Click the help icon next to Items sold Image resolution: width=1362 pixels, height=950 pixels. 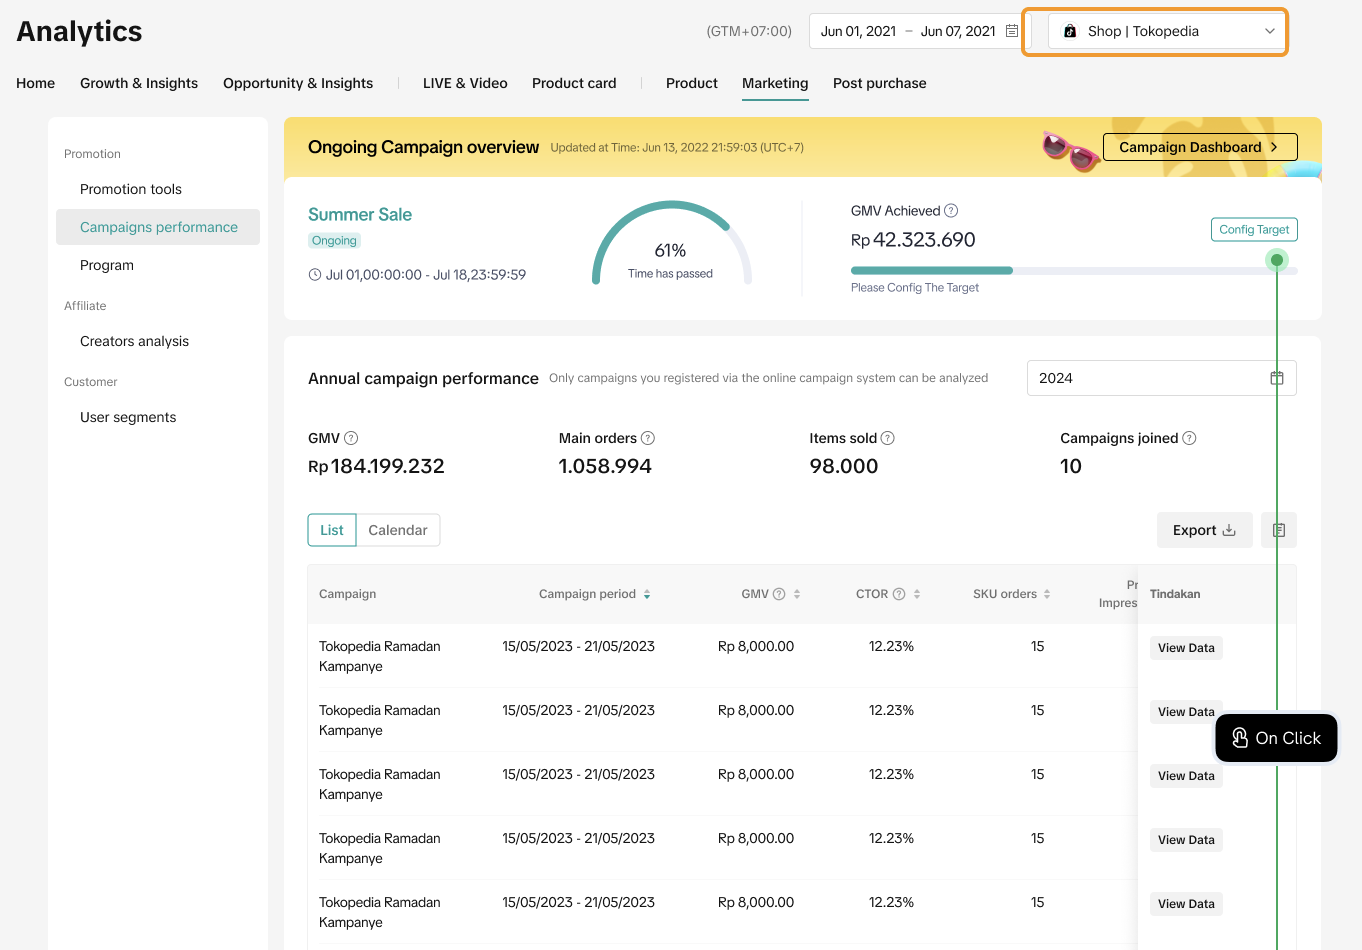(x=888, y=438)
